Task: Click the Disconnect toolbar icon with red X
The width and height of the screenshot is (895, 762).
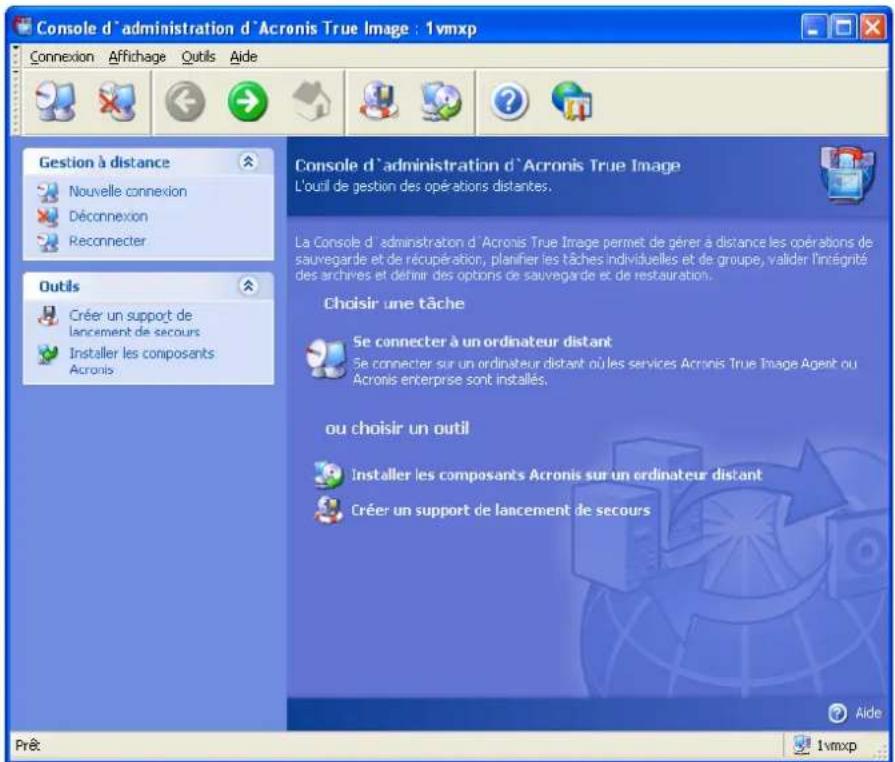Action: pyautogui.click(x=117, y=102)
